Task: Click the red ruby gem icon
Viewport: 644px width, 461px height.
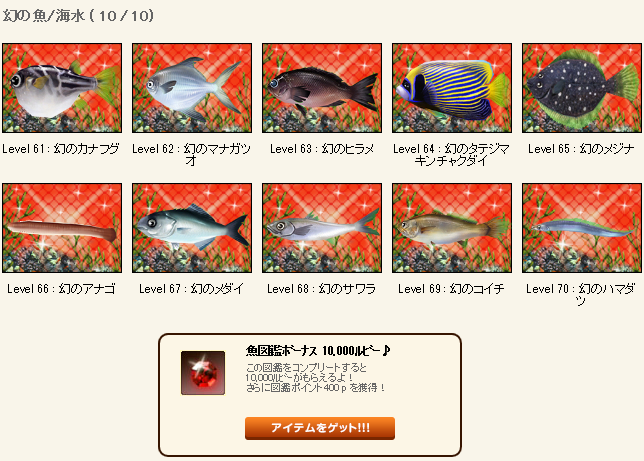Action: (x=203, y=373)
